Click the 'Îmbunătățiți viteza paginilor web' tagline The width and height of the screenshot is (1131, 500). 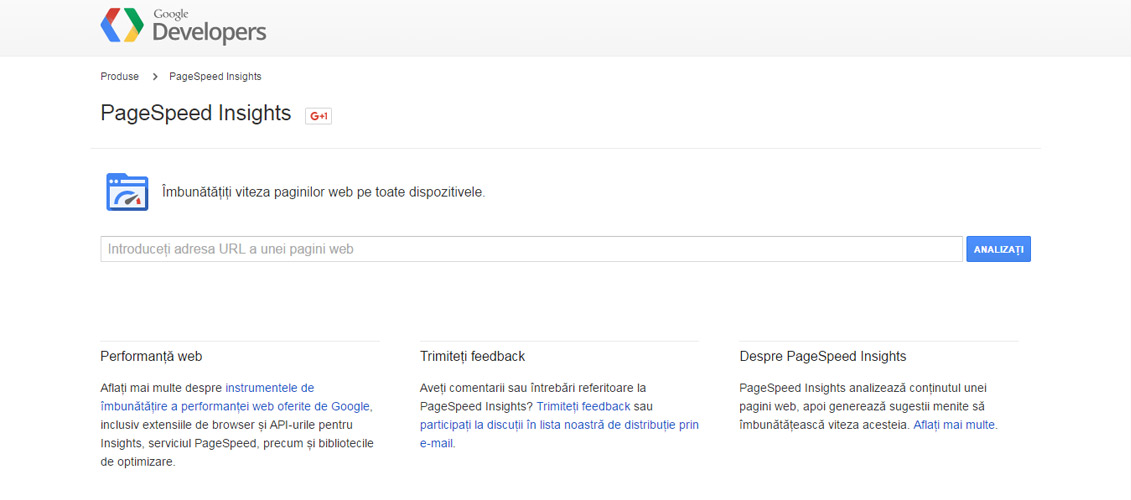click(323, 193)
